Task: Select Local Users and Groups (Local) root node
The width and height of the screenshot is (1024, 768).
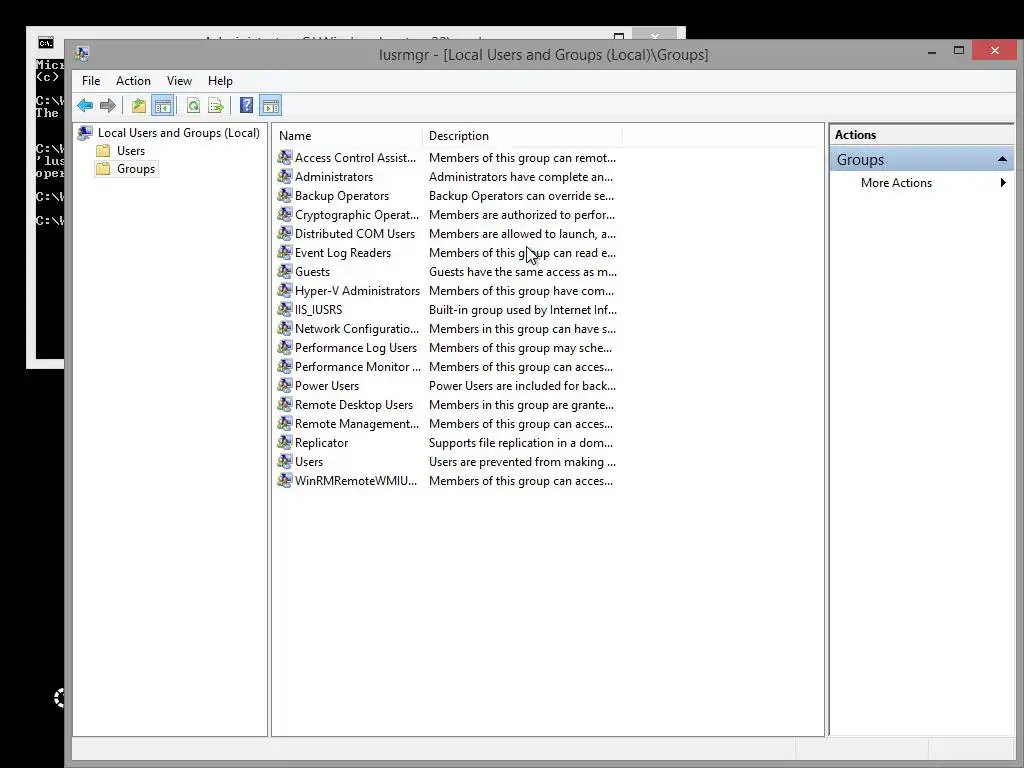Action: pyautogui.click(x=178, y=133)
